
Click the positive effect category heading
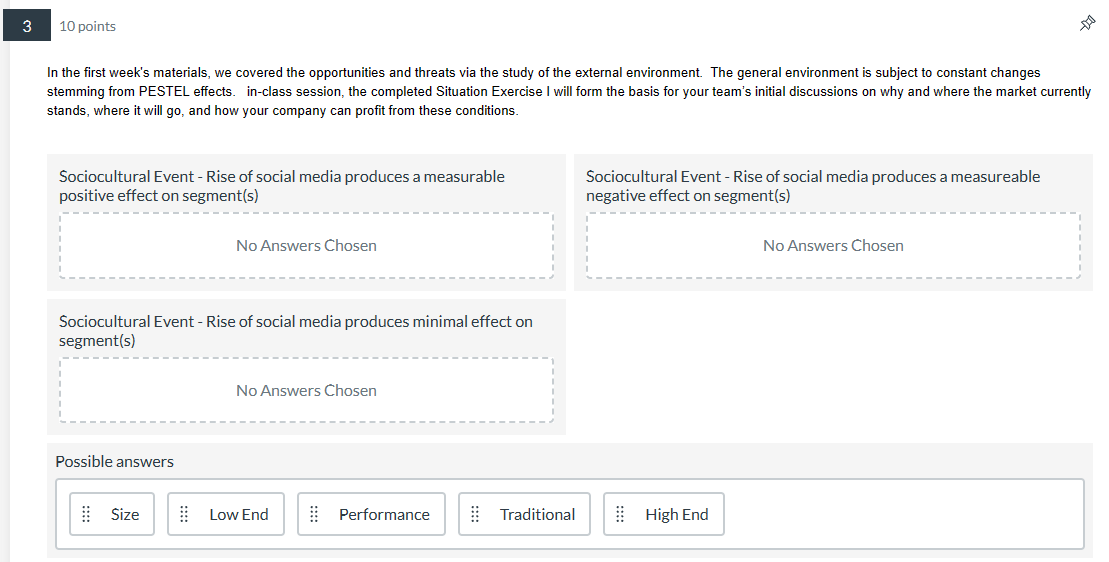[x=282, y=186]
